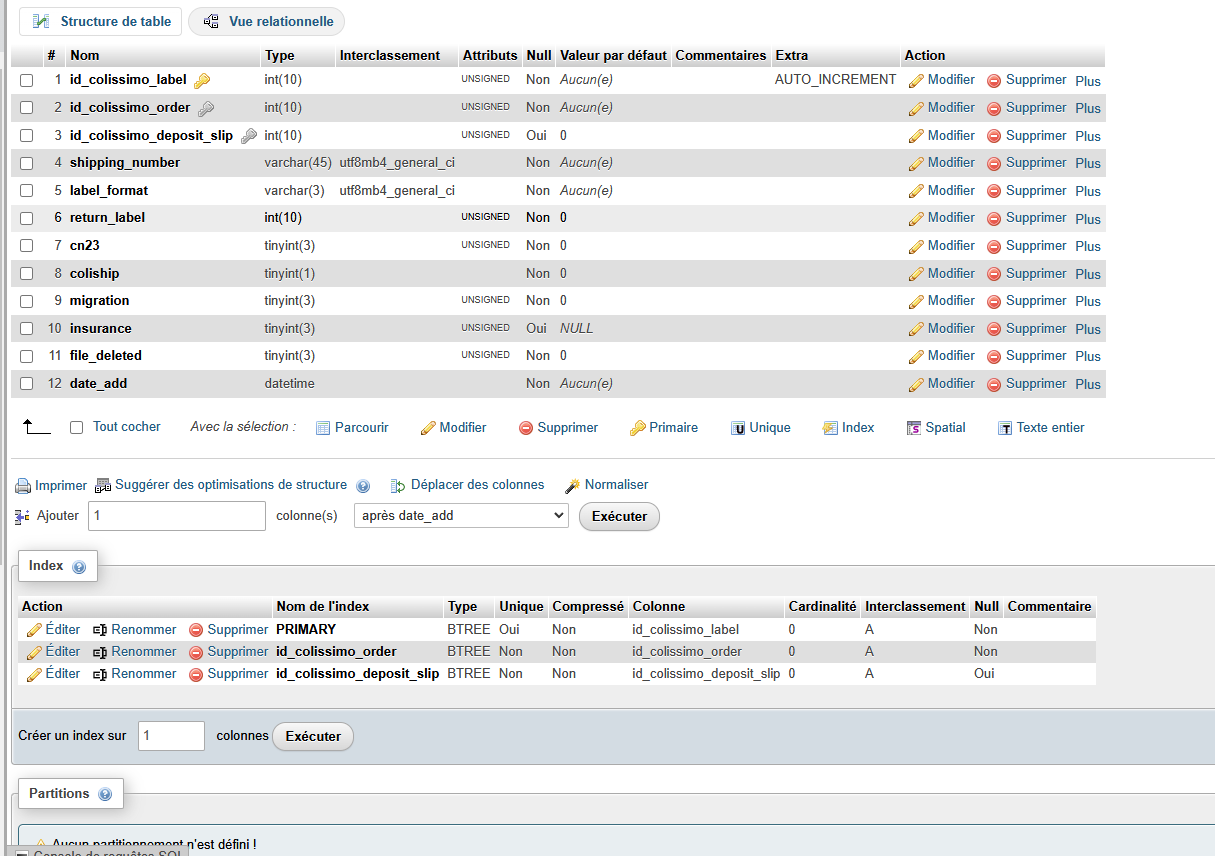Click pencil Modifier icon for shipping_number row
This screenshot has height=856, width=1215.
tap(916, 163)
